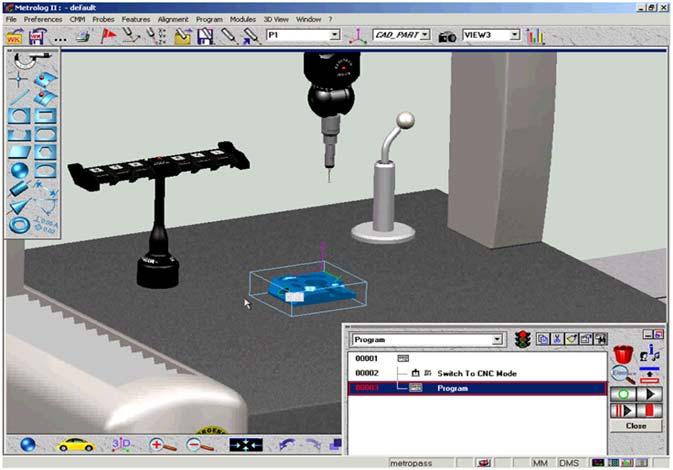The image size is (673, 470).
Task: Click the yellow car view icon
Action: point(76,445)
